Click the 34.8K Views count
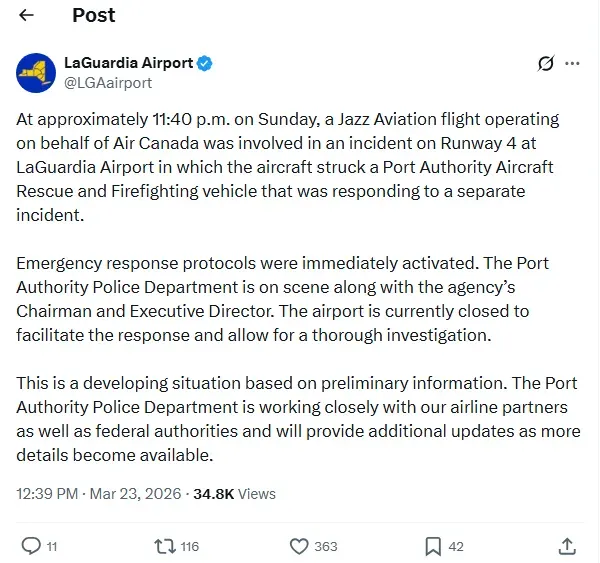 [234, 494]
